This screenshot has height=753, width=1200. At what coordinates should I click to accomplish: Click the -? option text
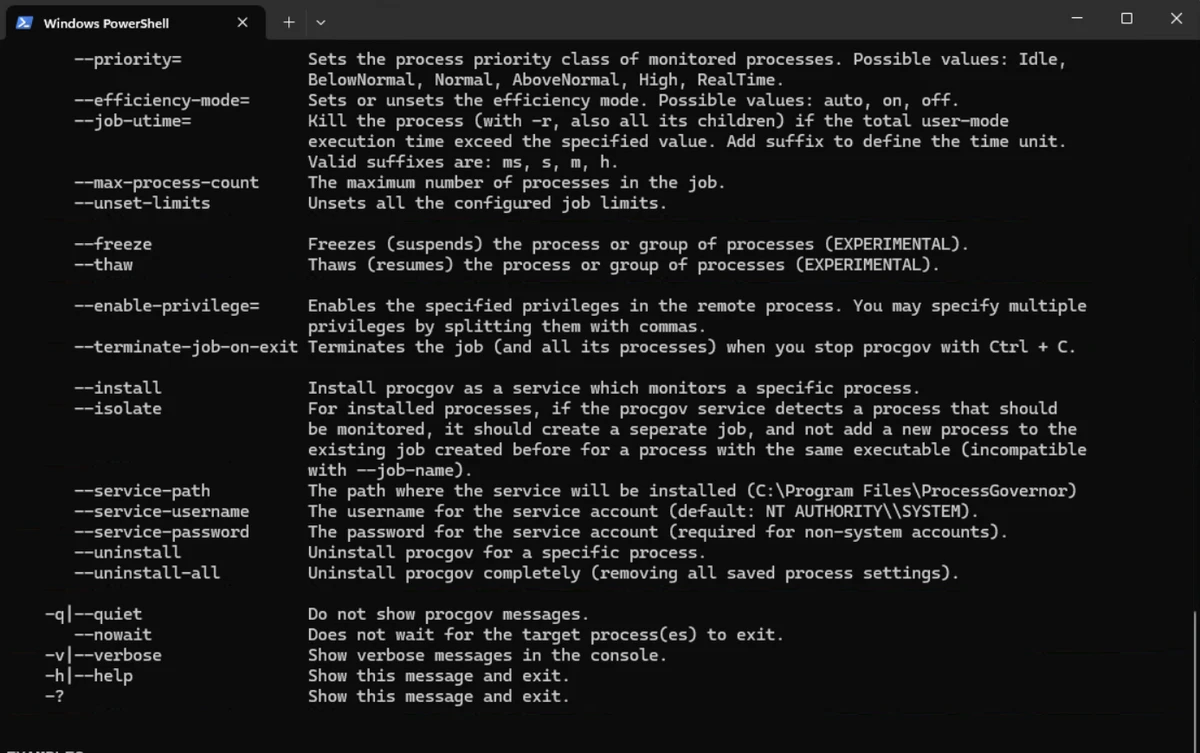click(55, 696)
